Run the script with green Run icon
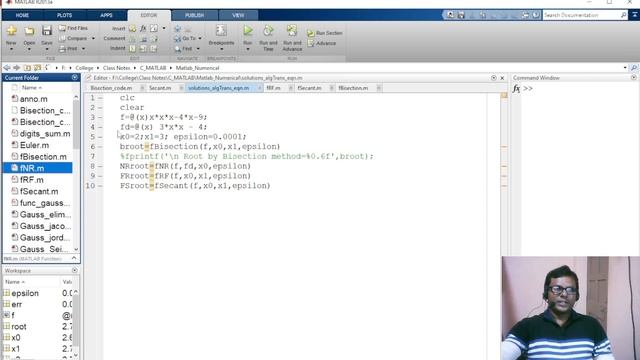Image resolution: width=640 pixels, height=360 pixels. pyautogui.click(x=248, y=31)
